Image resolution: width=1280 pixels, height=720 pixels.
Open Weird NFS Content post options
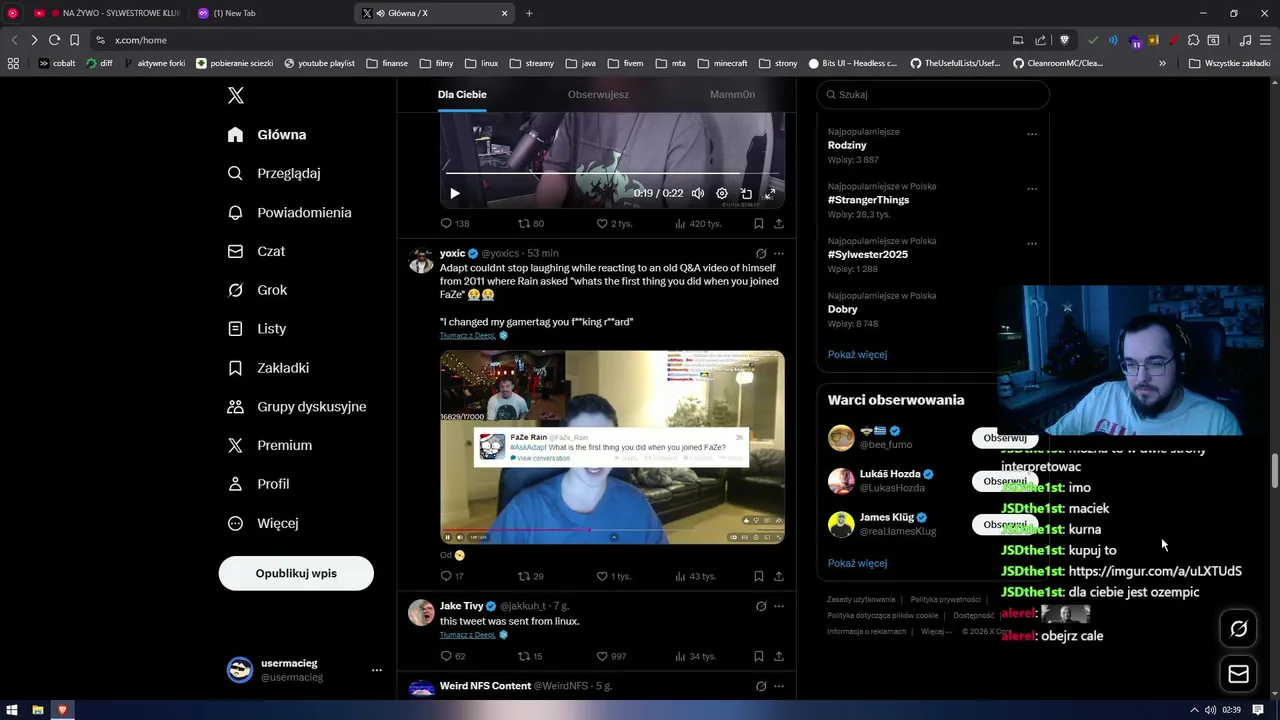(x=779, y=686)
